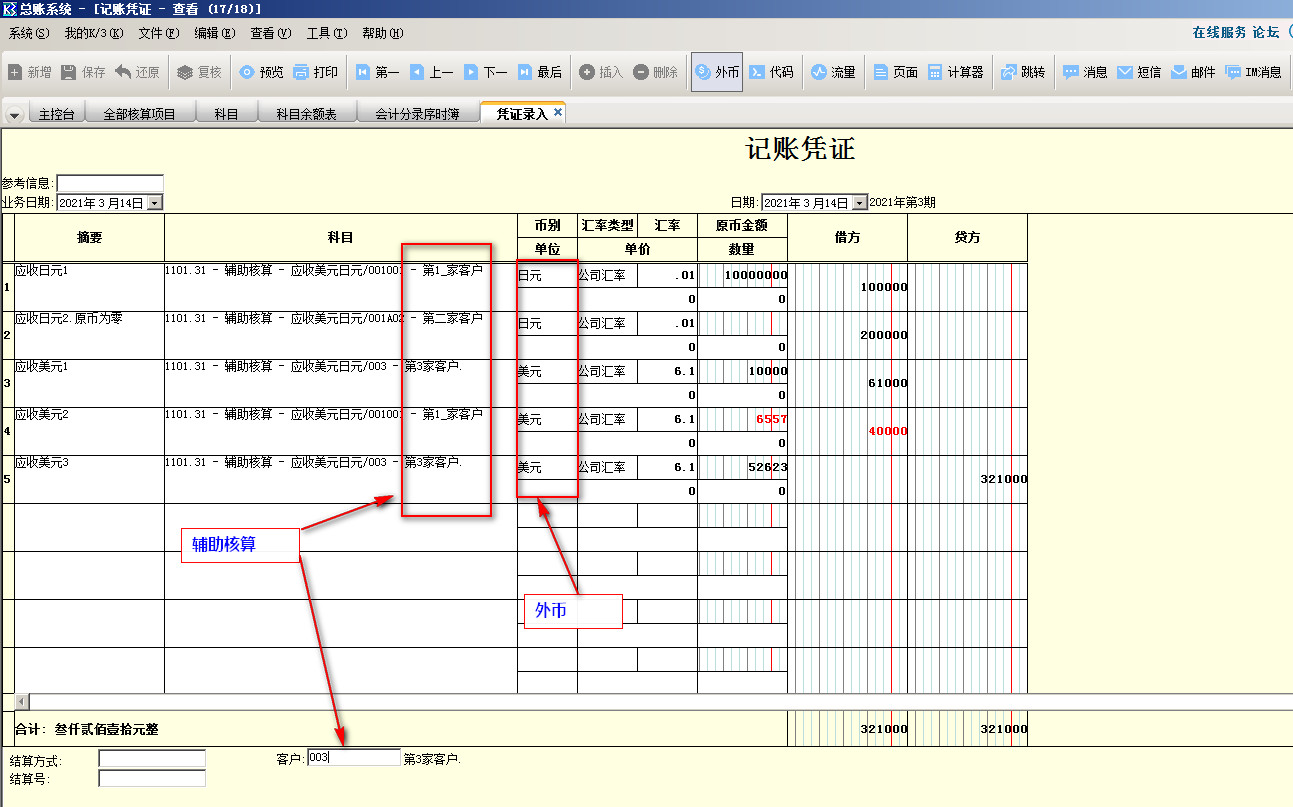Open the 工具 menu

(x=326, y=33)
